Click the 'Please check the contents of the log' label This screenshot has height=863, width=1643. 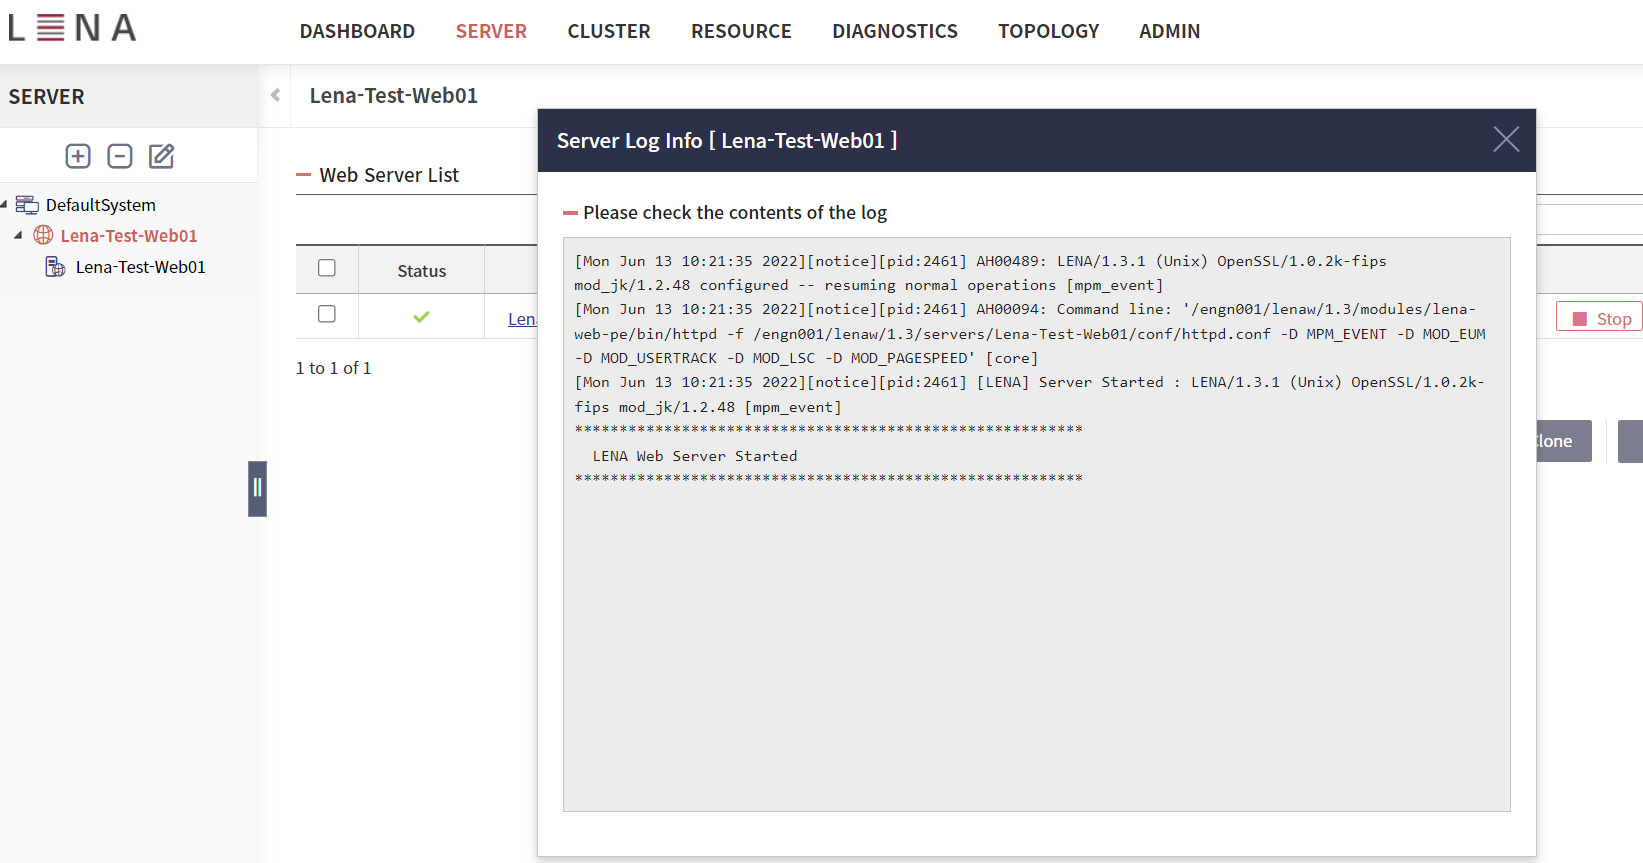click(735, 212)
